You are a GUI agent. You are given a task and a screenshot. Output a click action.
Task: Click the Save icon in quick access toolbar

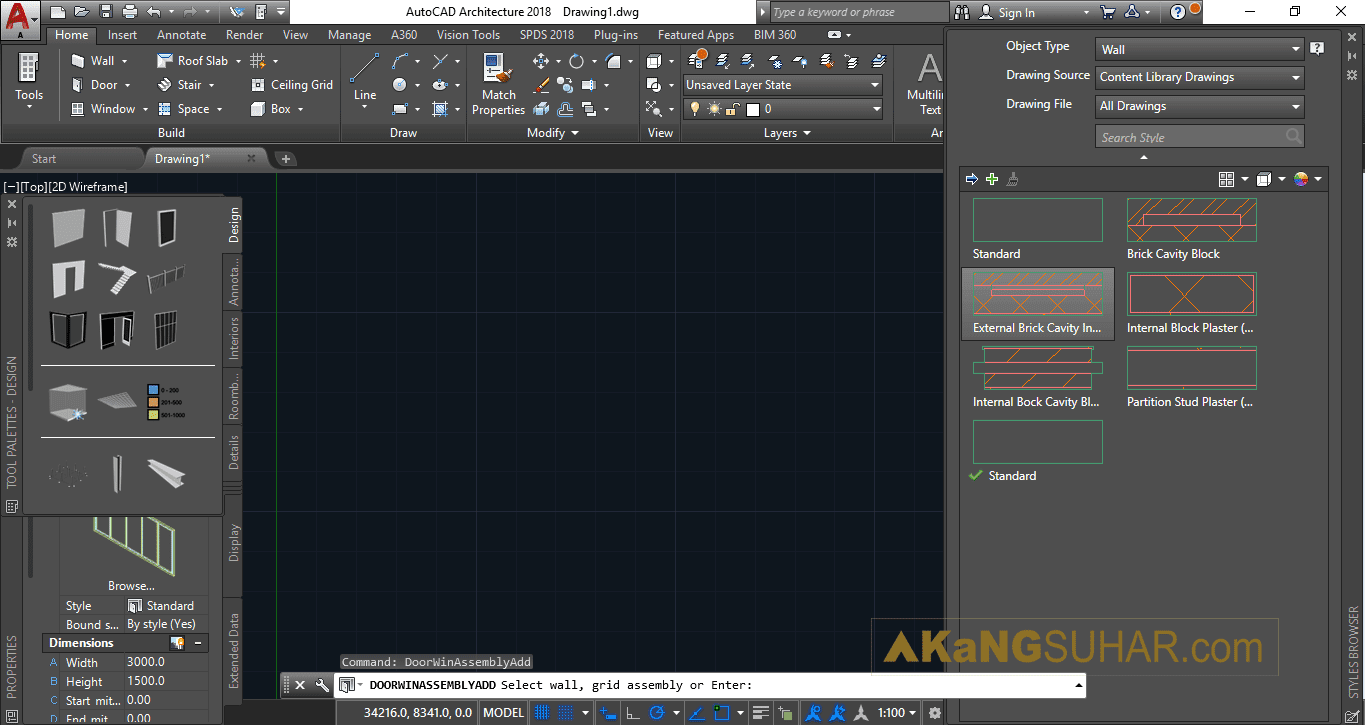(x=105, y=12)
